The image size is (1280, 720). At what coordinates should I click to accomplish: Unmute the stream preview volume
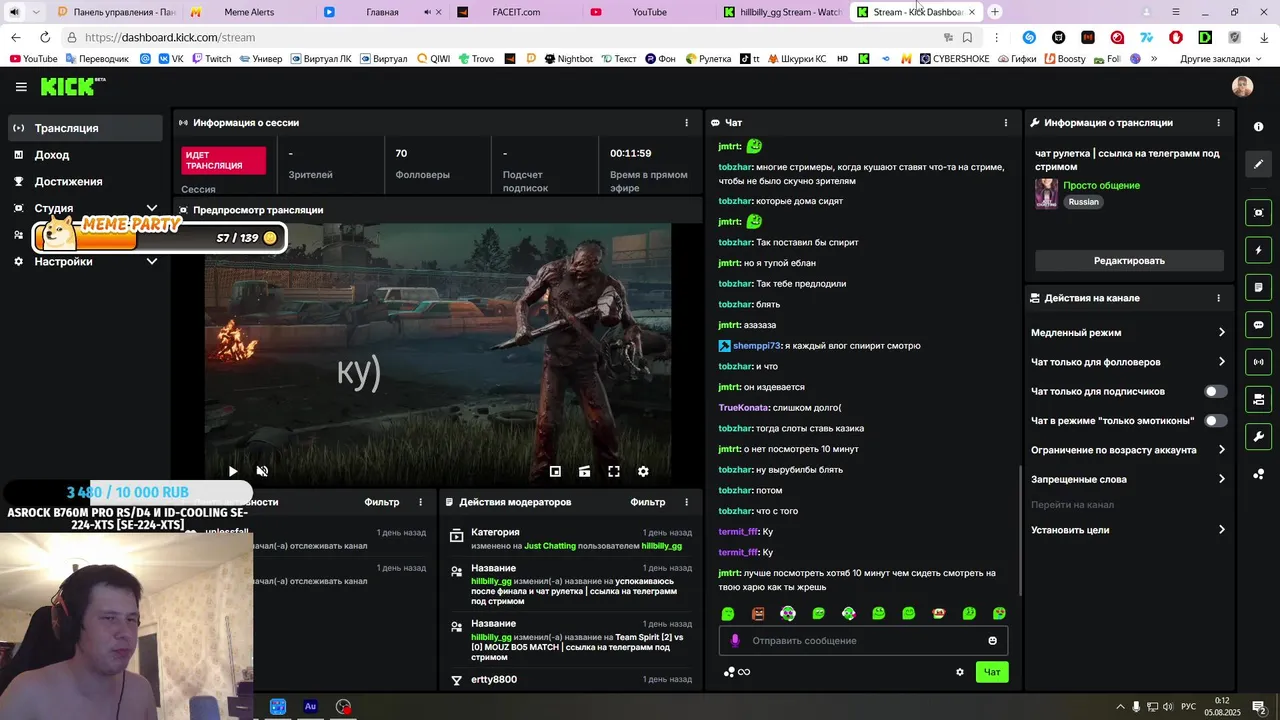tap(262, 471)
